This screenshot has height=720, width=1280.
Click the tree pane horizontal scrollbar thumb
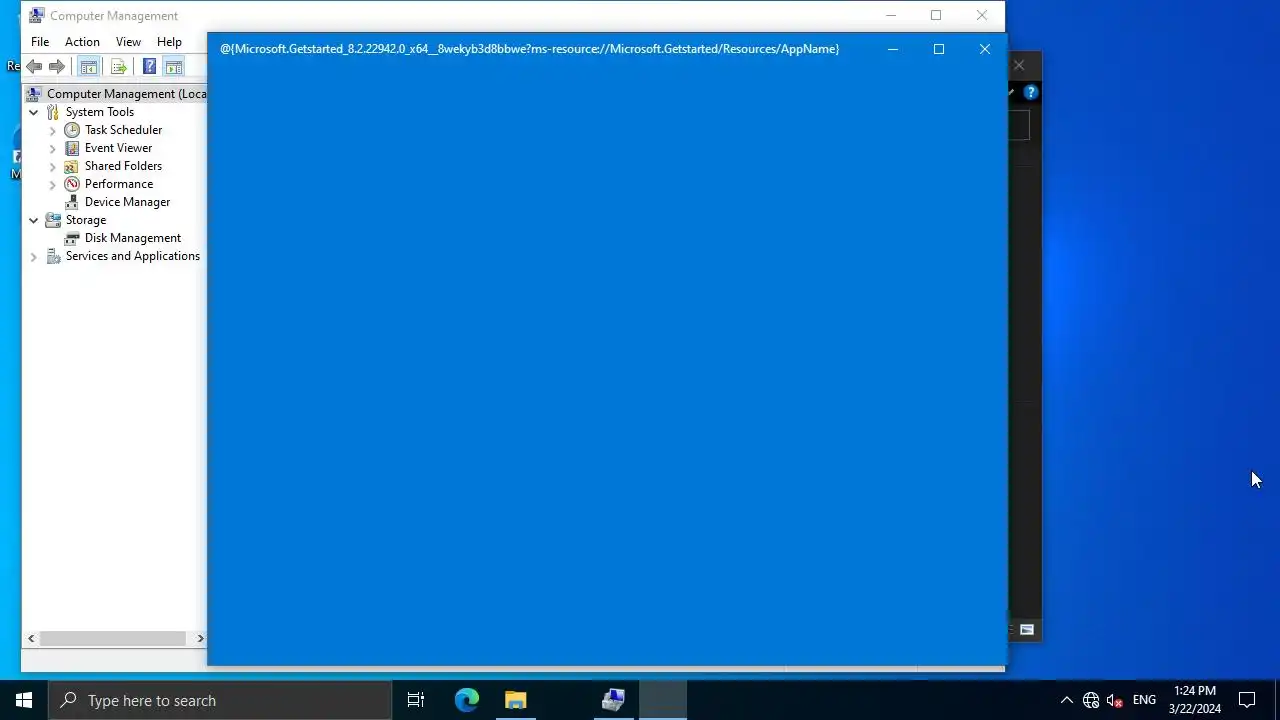(x=113, y=638)
